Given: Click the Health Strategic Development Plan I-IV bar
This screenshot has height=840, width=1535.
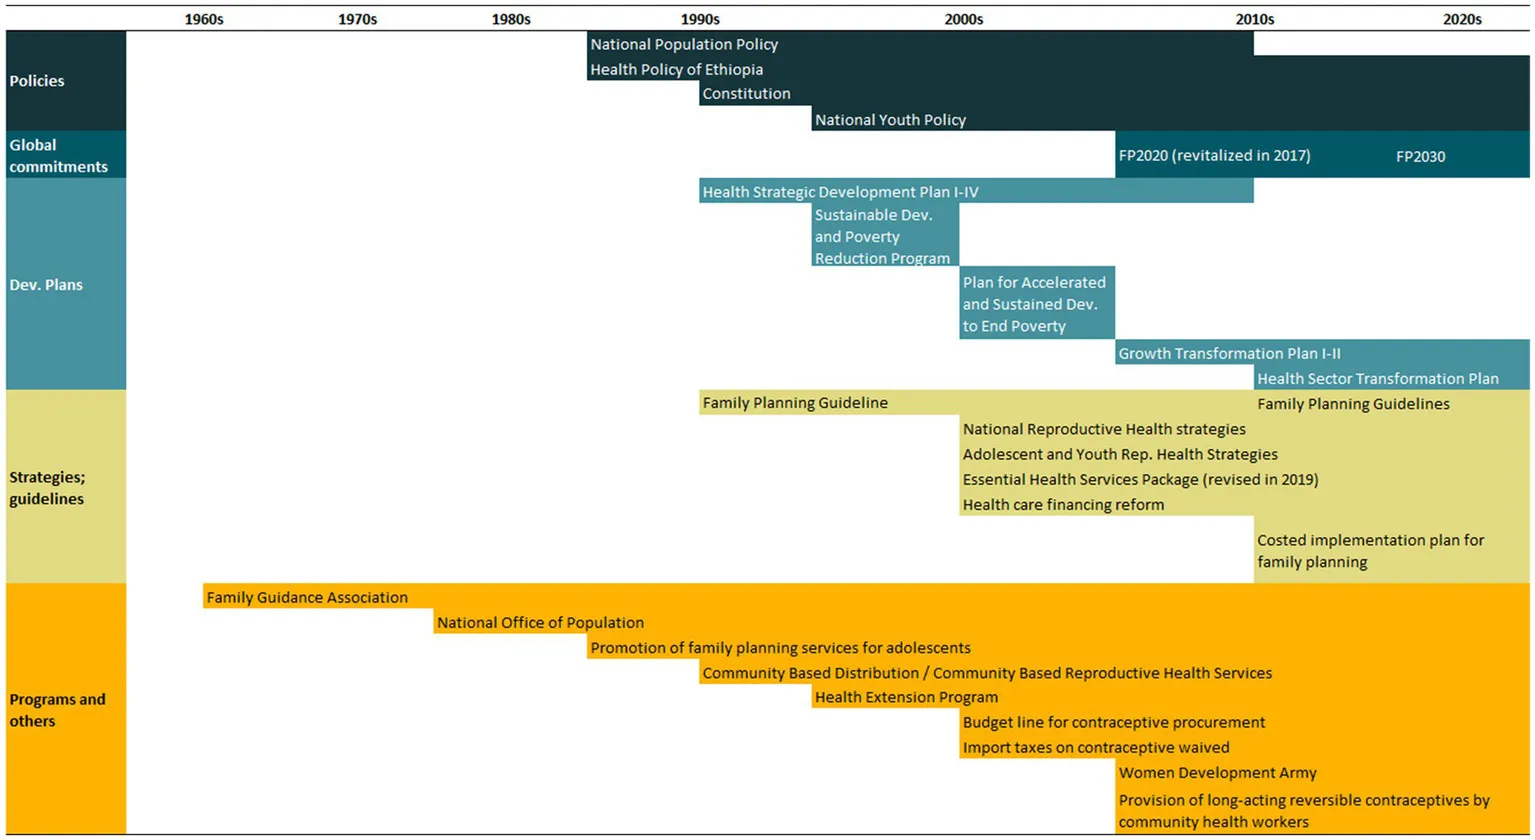Looking at the screenshot, I should pyautogui.click(x=840, y=192).
